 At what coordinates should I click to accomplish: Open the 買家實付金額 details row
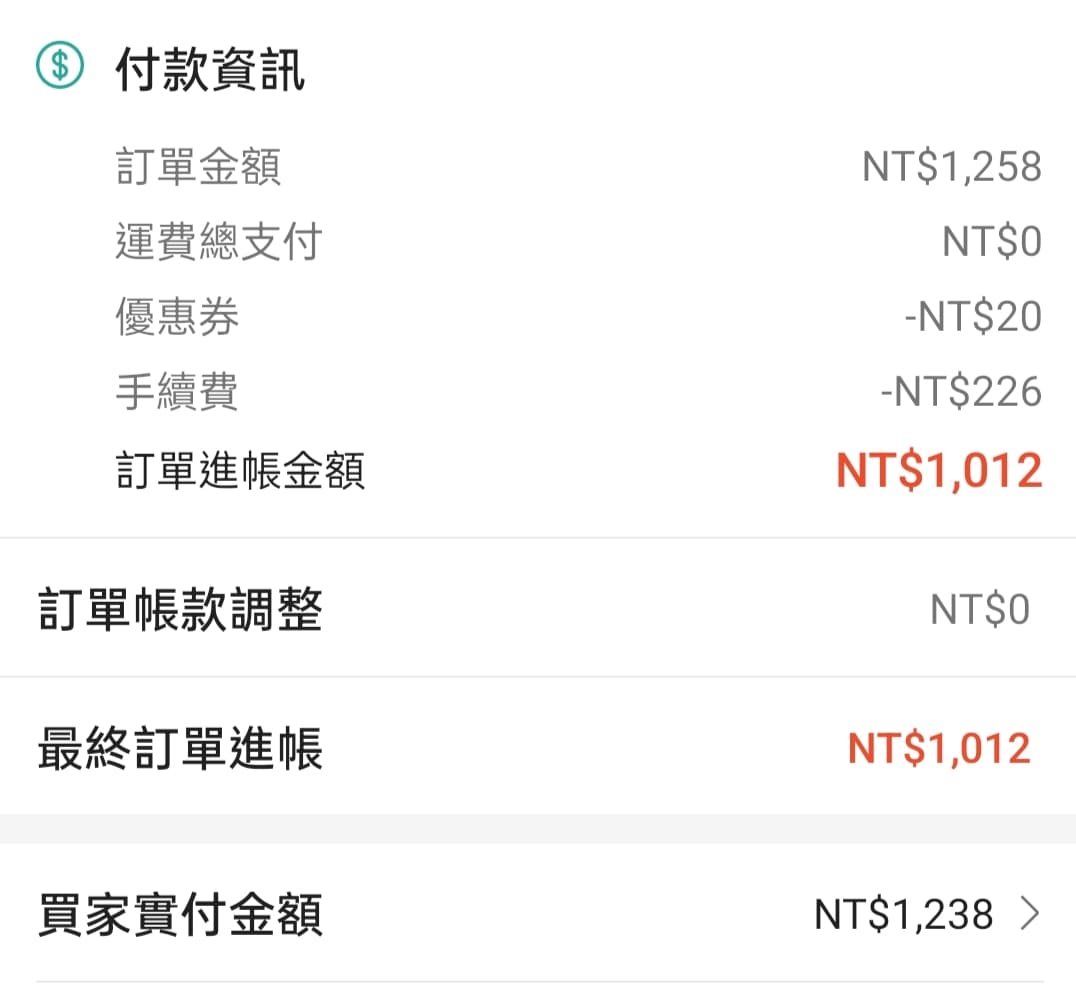click(x=538, y=914)
